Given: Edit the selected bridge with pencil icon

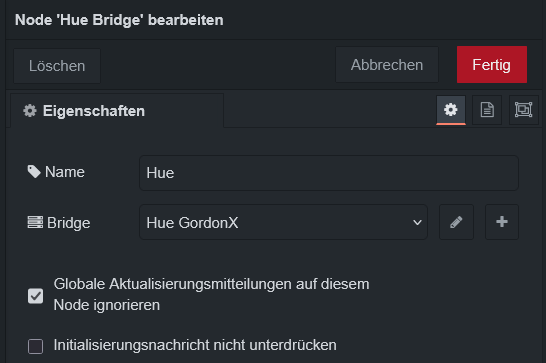Looking at the screenshot, I should click(x=456, y=222).
